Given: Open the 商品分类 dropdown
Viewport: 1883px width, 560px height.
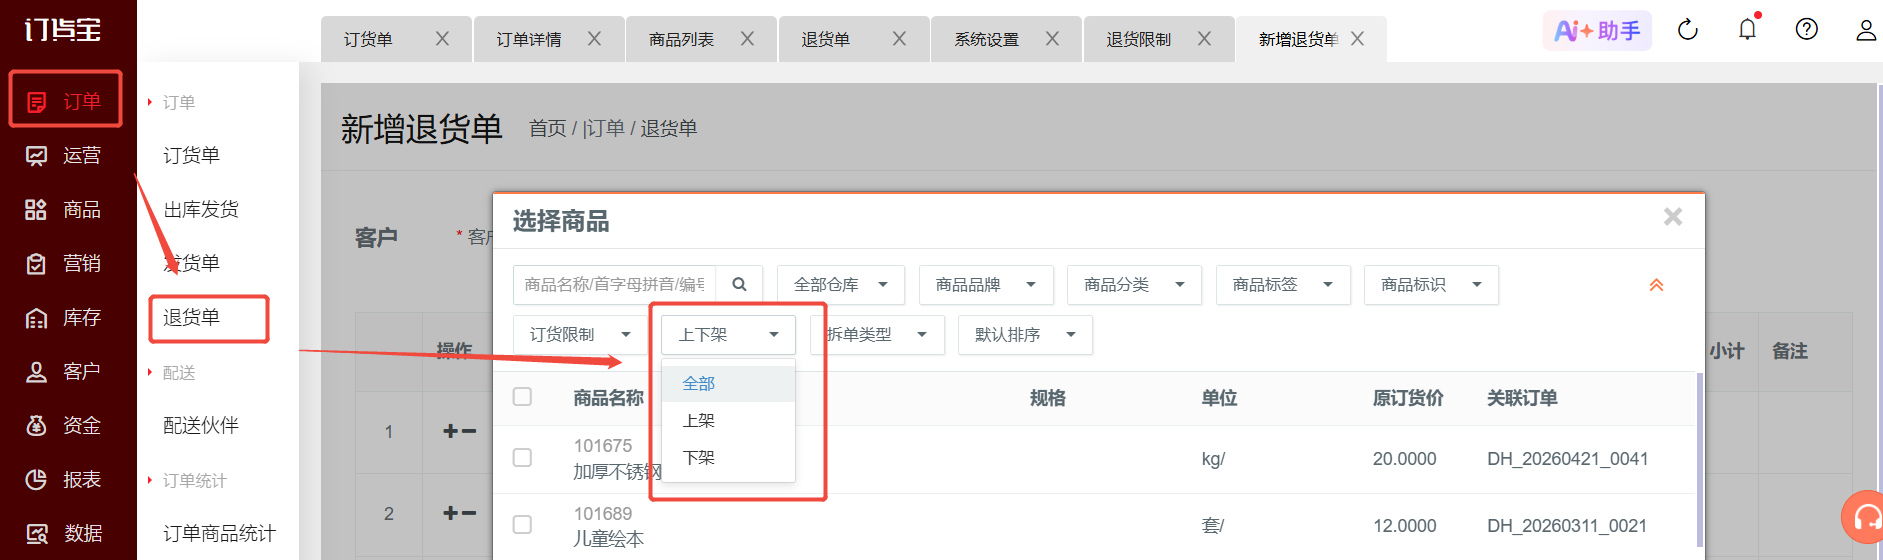Looking at the screenshot, I should [x=1135, y=285].
